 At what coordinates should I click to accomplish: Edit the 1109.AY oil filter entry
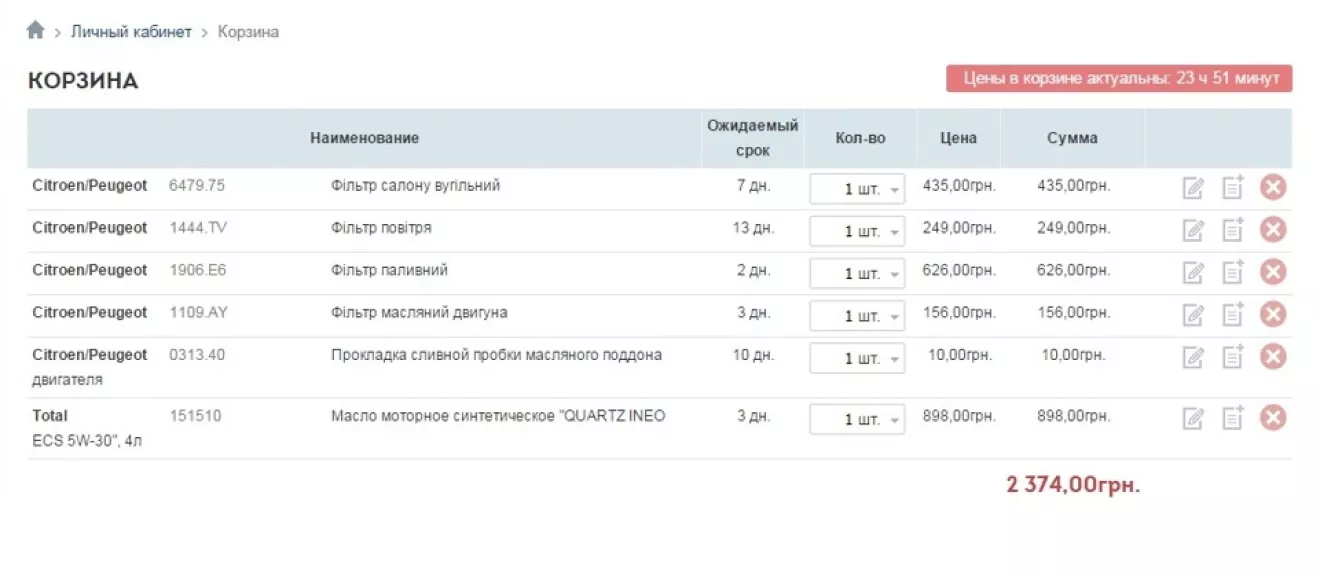1193,315
